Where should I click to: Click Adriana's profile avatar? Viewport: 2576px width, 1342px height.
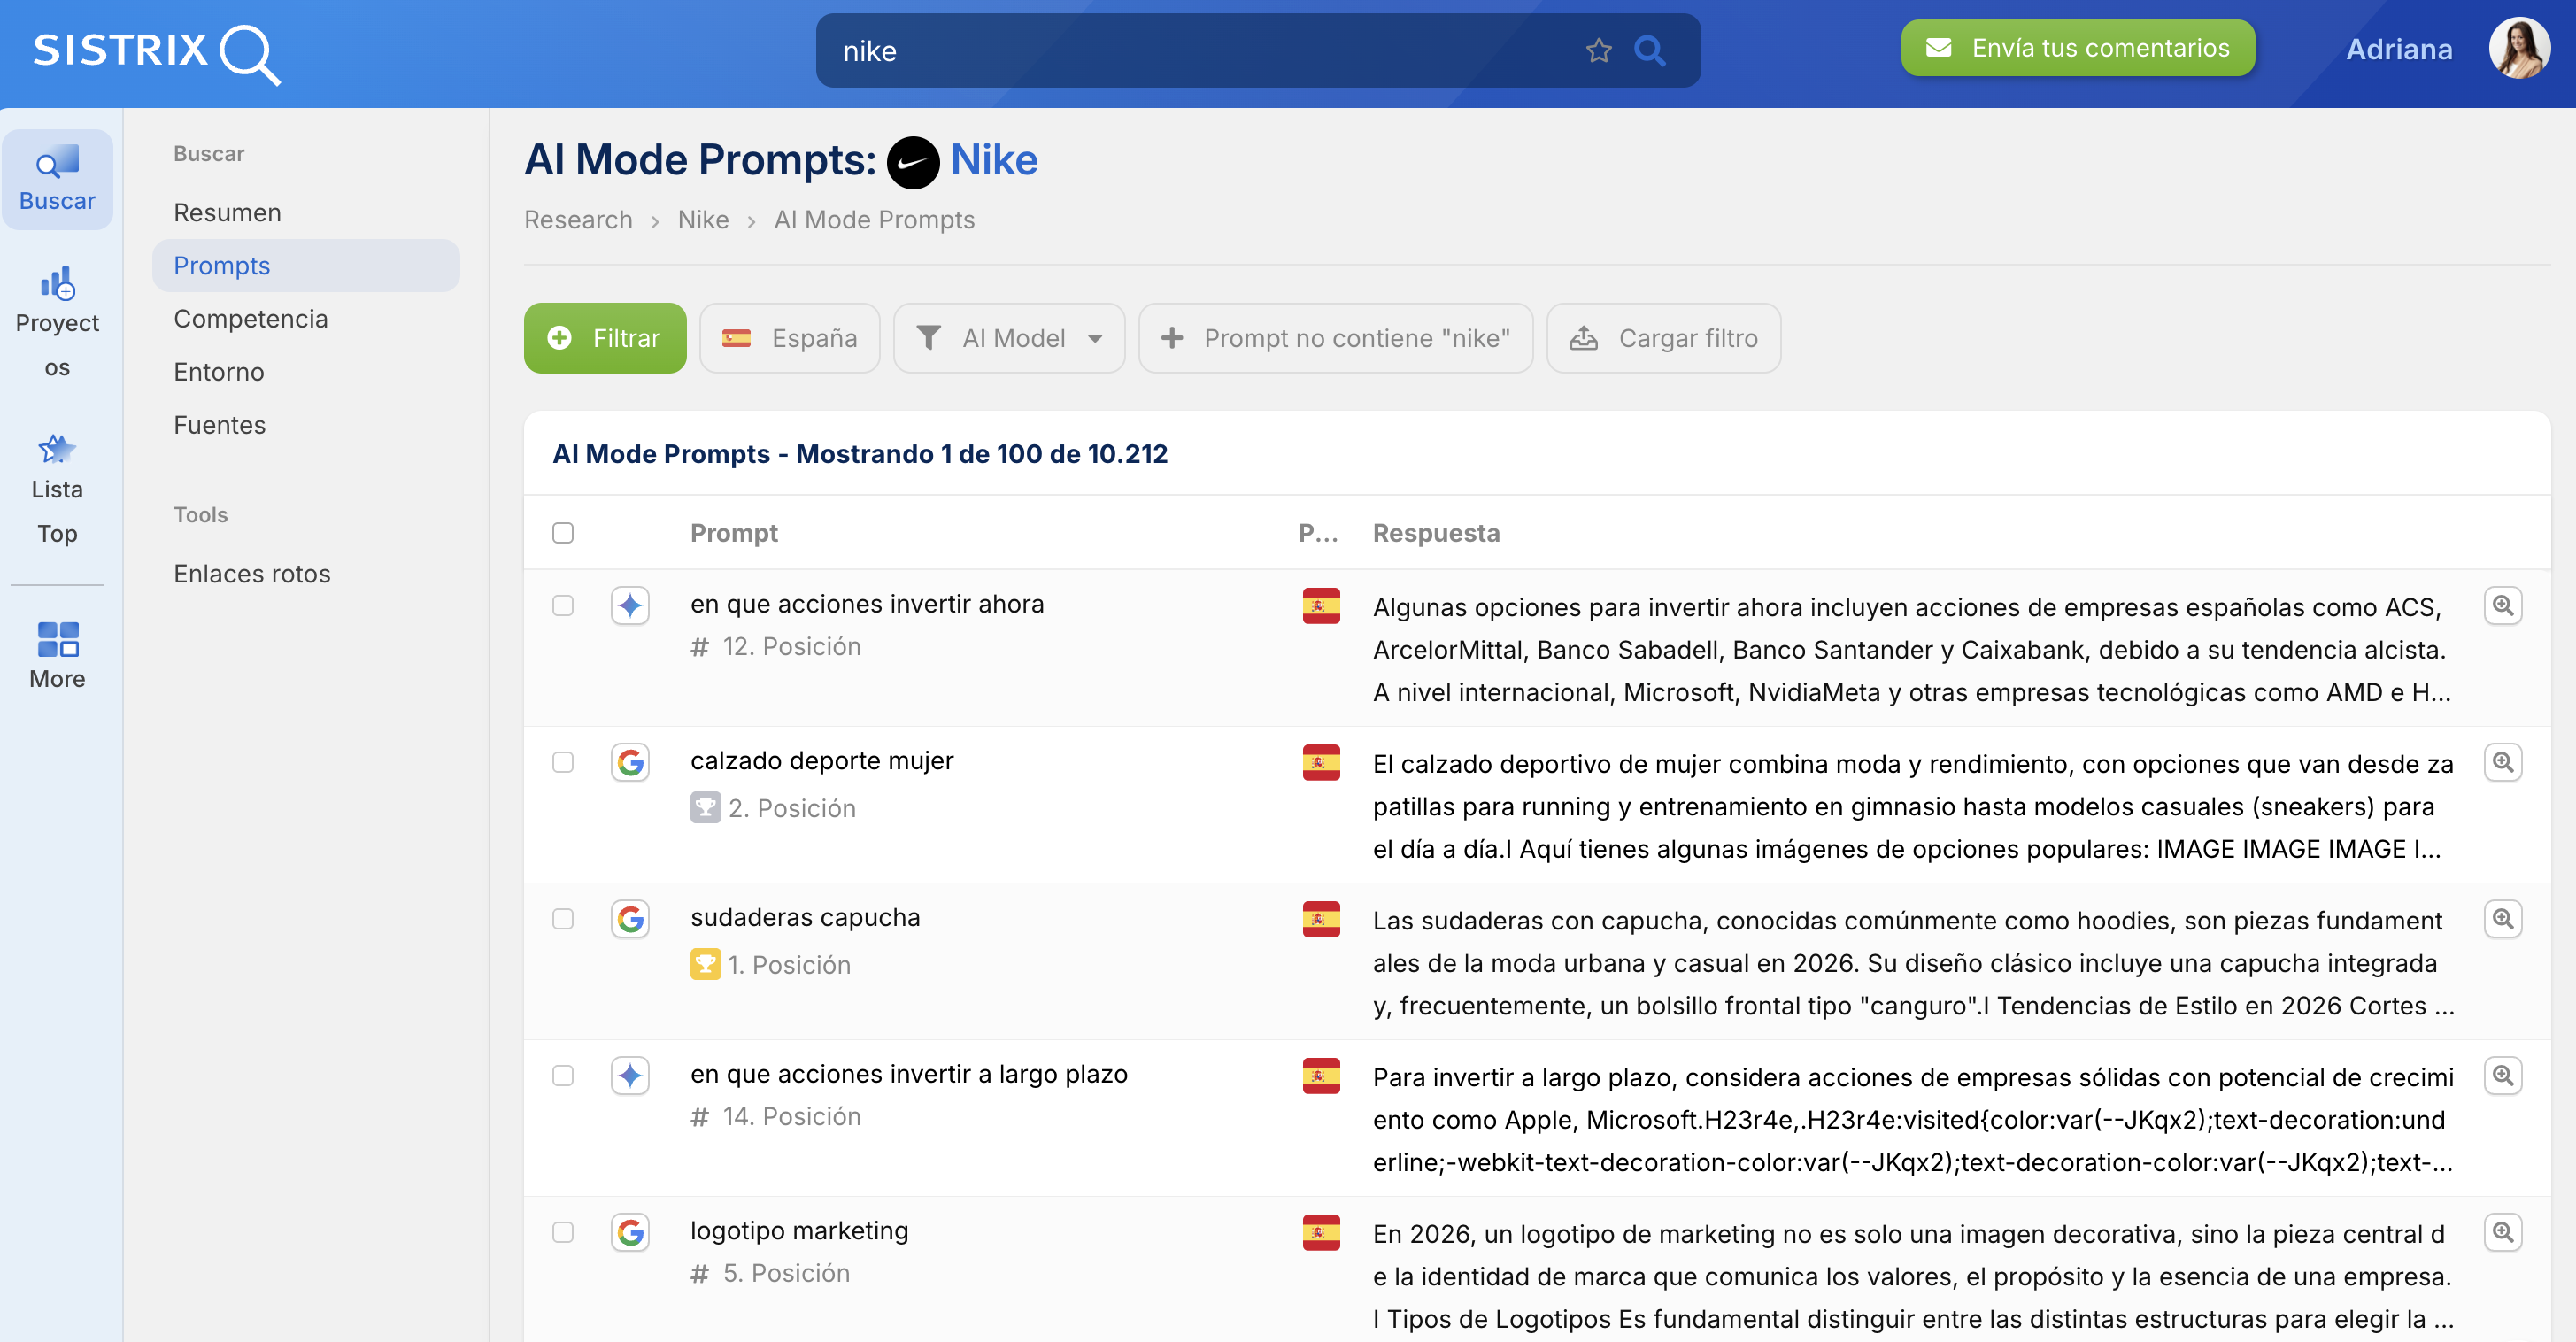click(2518, 49)
